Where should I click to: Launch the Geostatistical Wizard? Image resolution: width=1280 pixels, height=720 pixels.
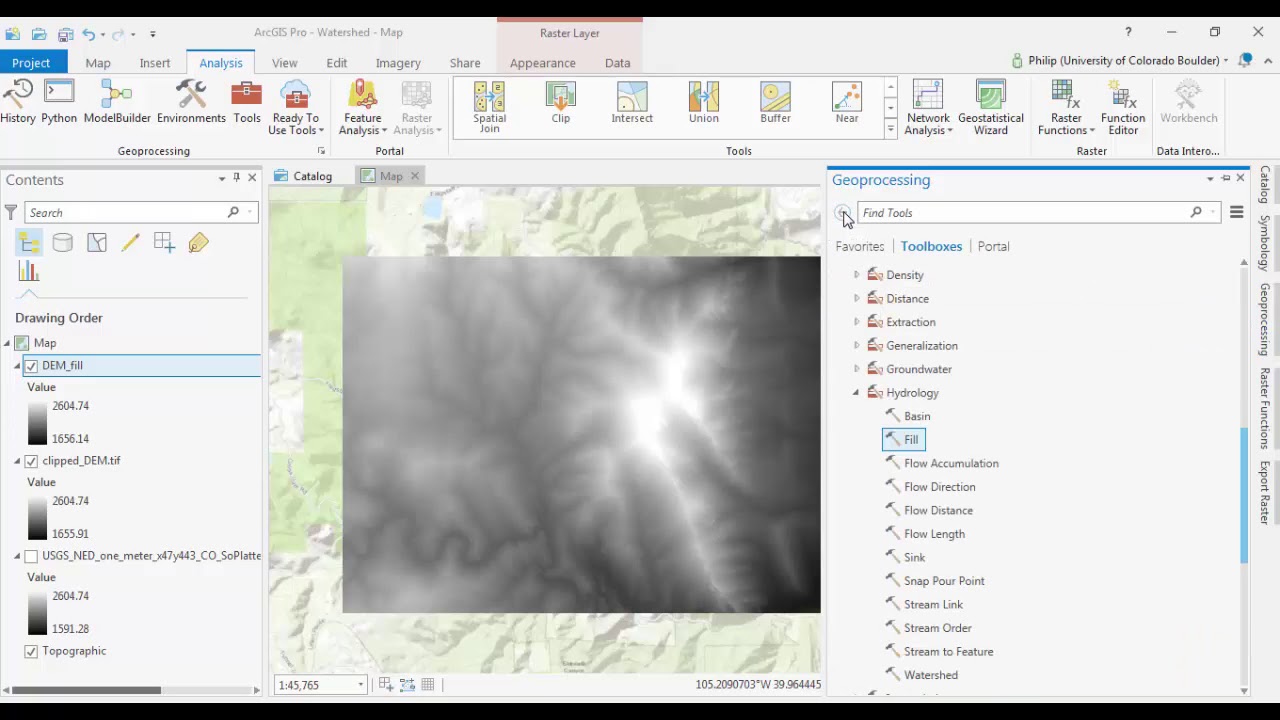click(x=991, y=108)
